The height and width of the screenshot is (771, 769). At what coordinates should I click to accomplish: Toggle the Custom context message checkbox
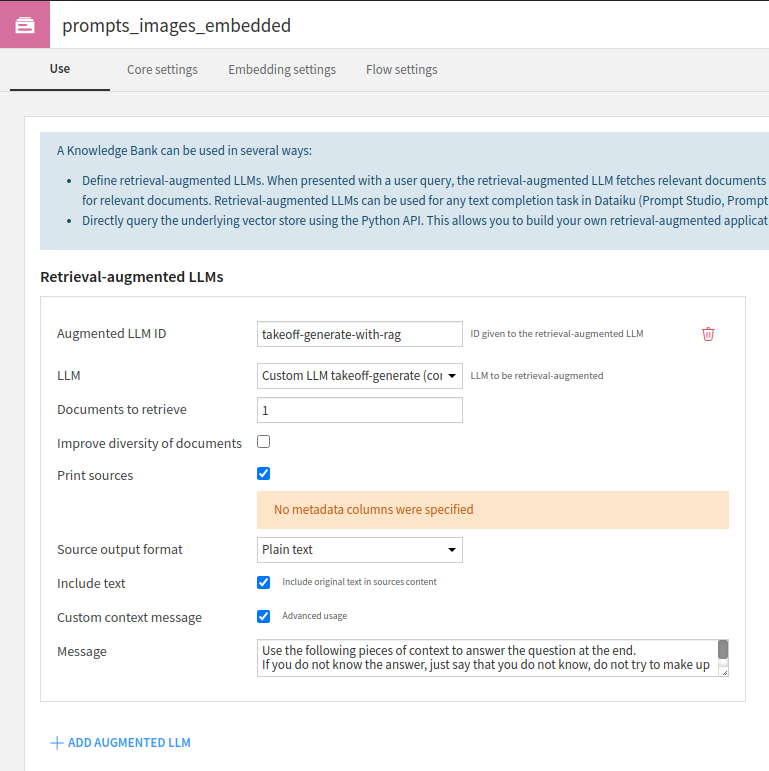pyautogui.click(x=264, y=616)
